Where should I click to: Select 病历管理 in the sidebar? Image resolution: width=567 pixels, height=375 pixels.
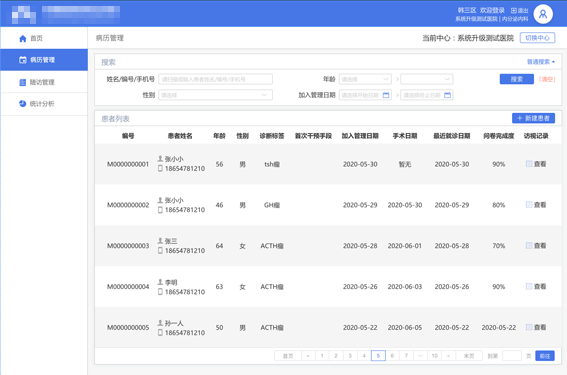(44, 60)
